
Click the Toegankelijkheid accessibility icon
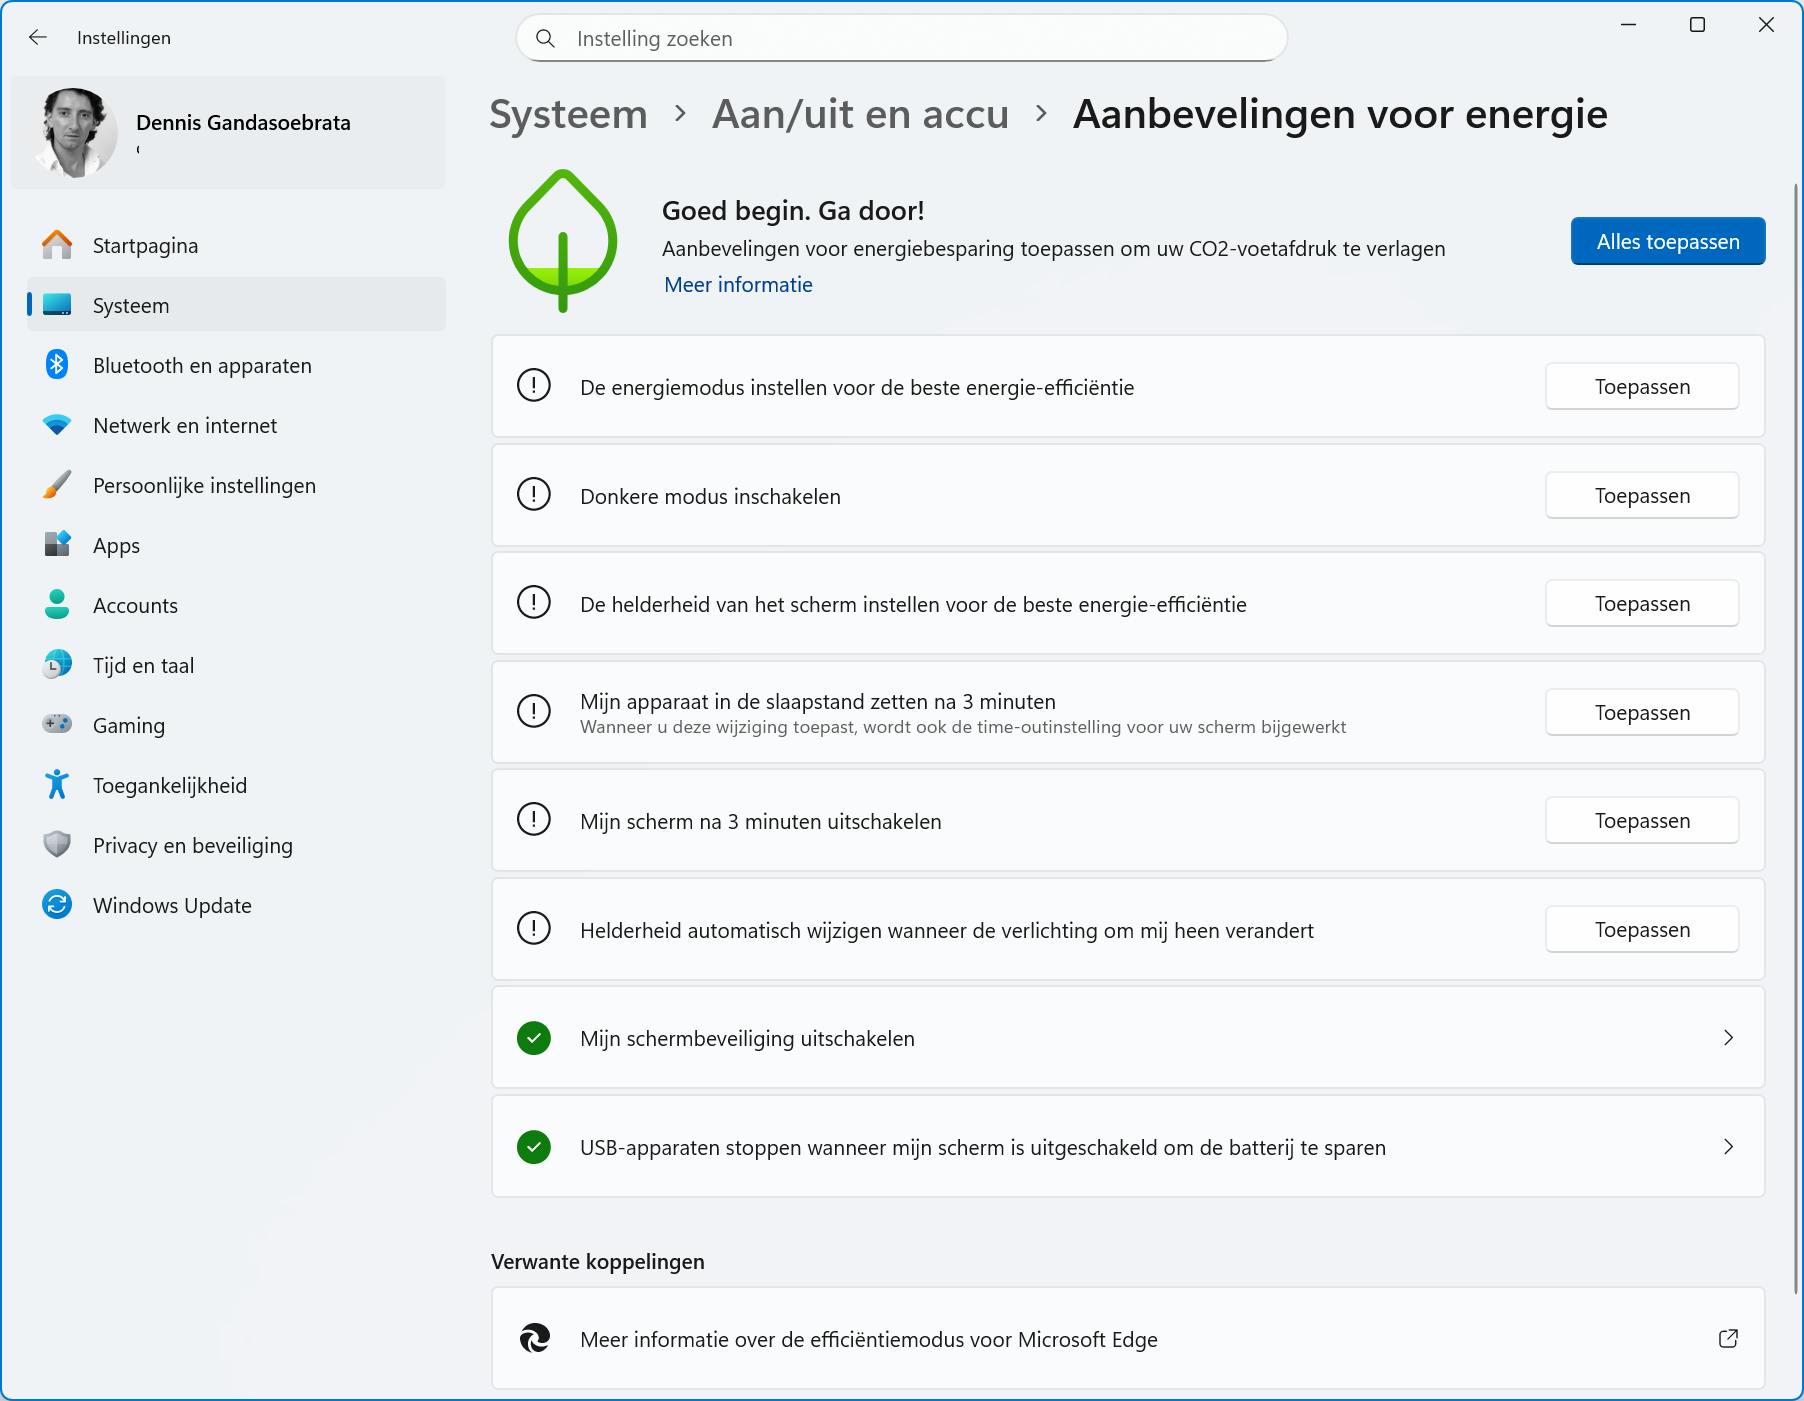[57, 785]
